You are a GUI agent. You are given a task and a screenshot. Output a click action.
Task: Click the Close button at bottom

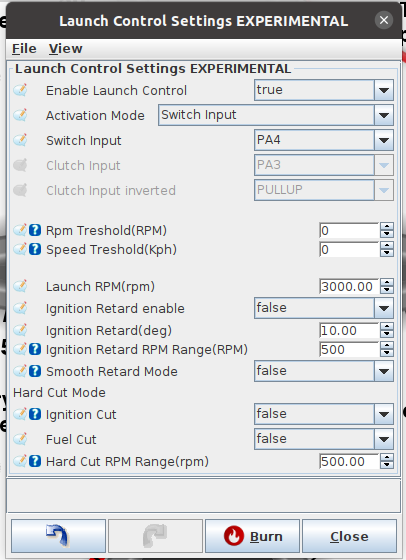(349, 536)
